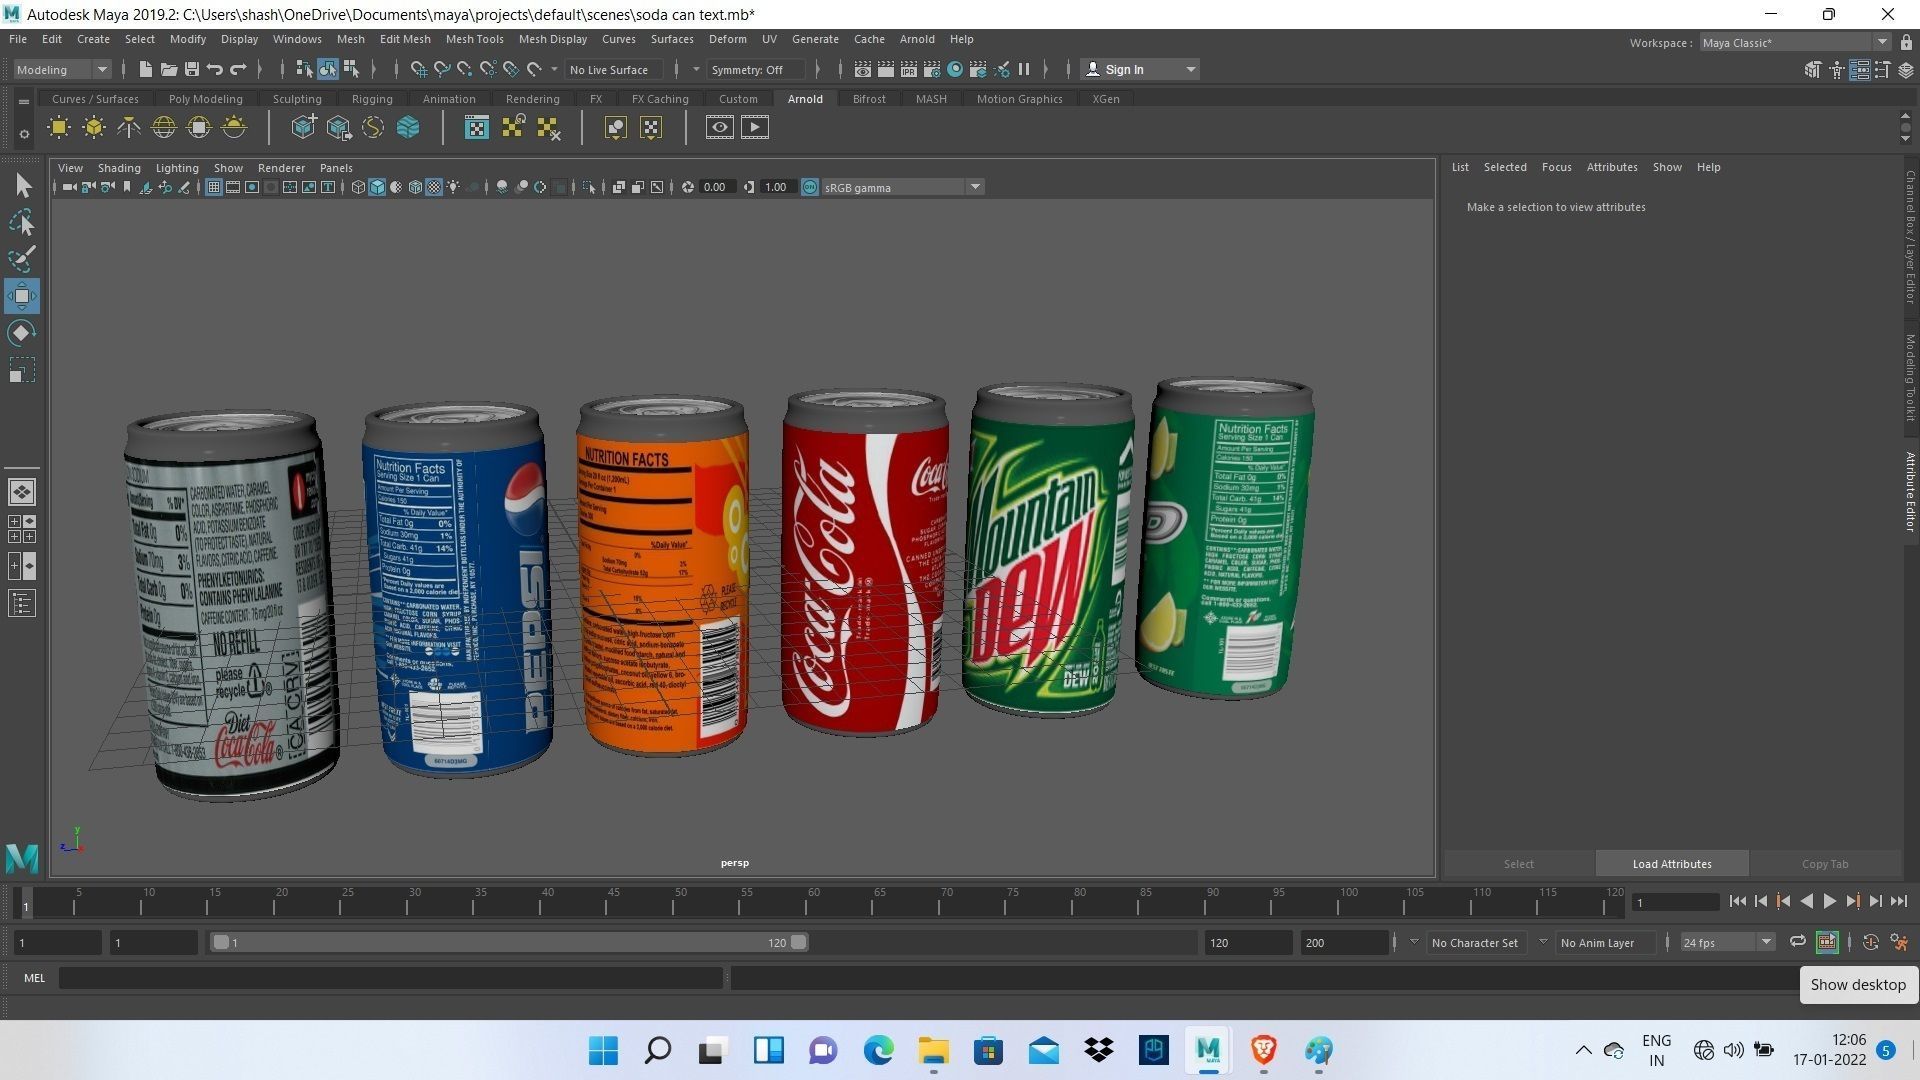Expand Workspace Maya Classic dropdown
Screen dimensions: 1920x1080
(1794, 42)
